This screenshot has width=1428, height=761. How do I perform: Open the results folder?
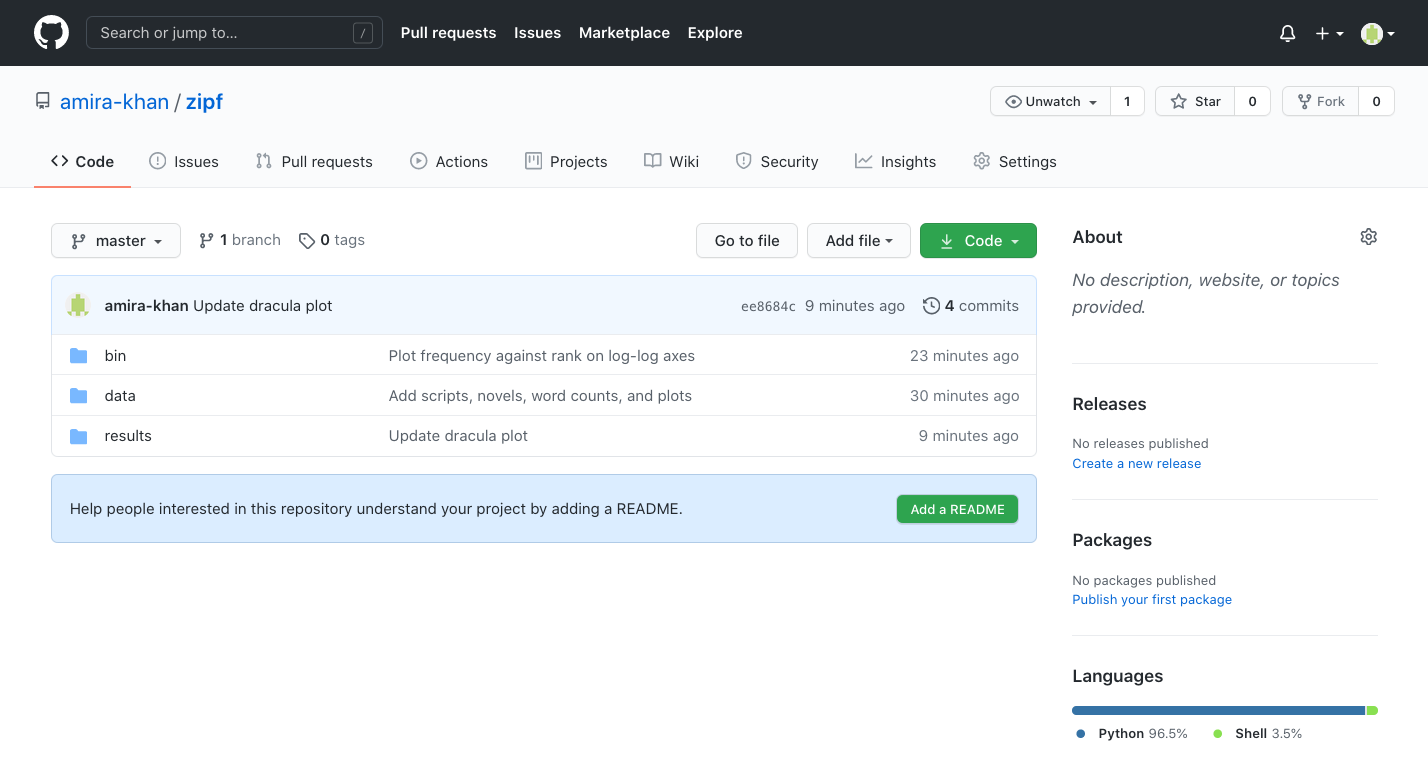(x=128, y=436)
